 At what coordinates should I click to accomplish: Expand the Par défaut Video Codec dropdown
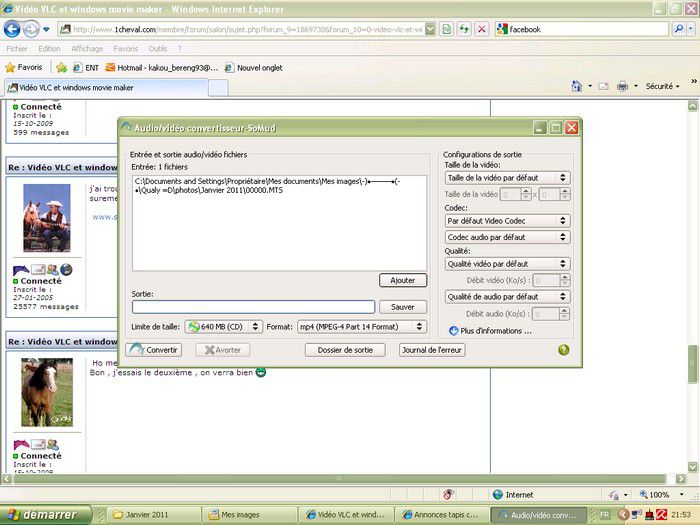[507, 221]
